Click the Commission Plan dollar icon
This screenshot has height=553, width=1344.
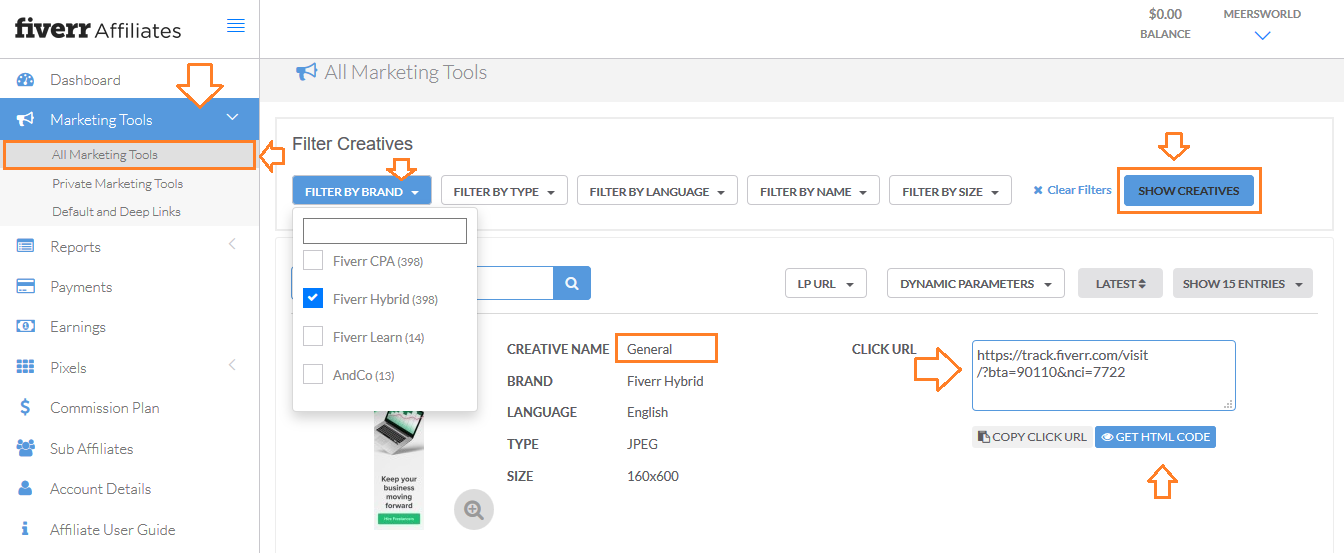point(26,408)
